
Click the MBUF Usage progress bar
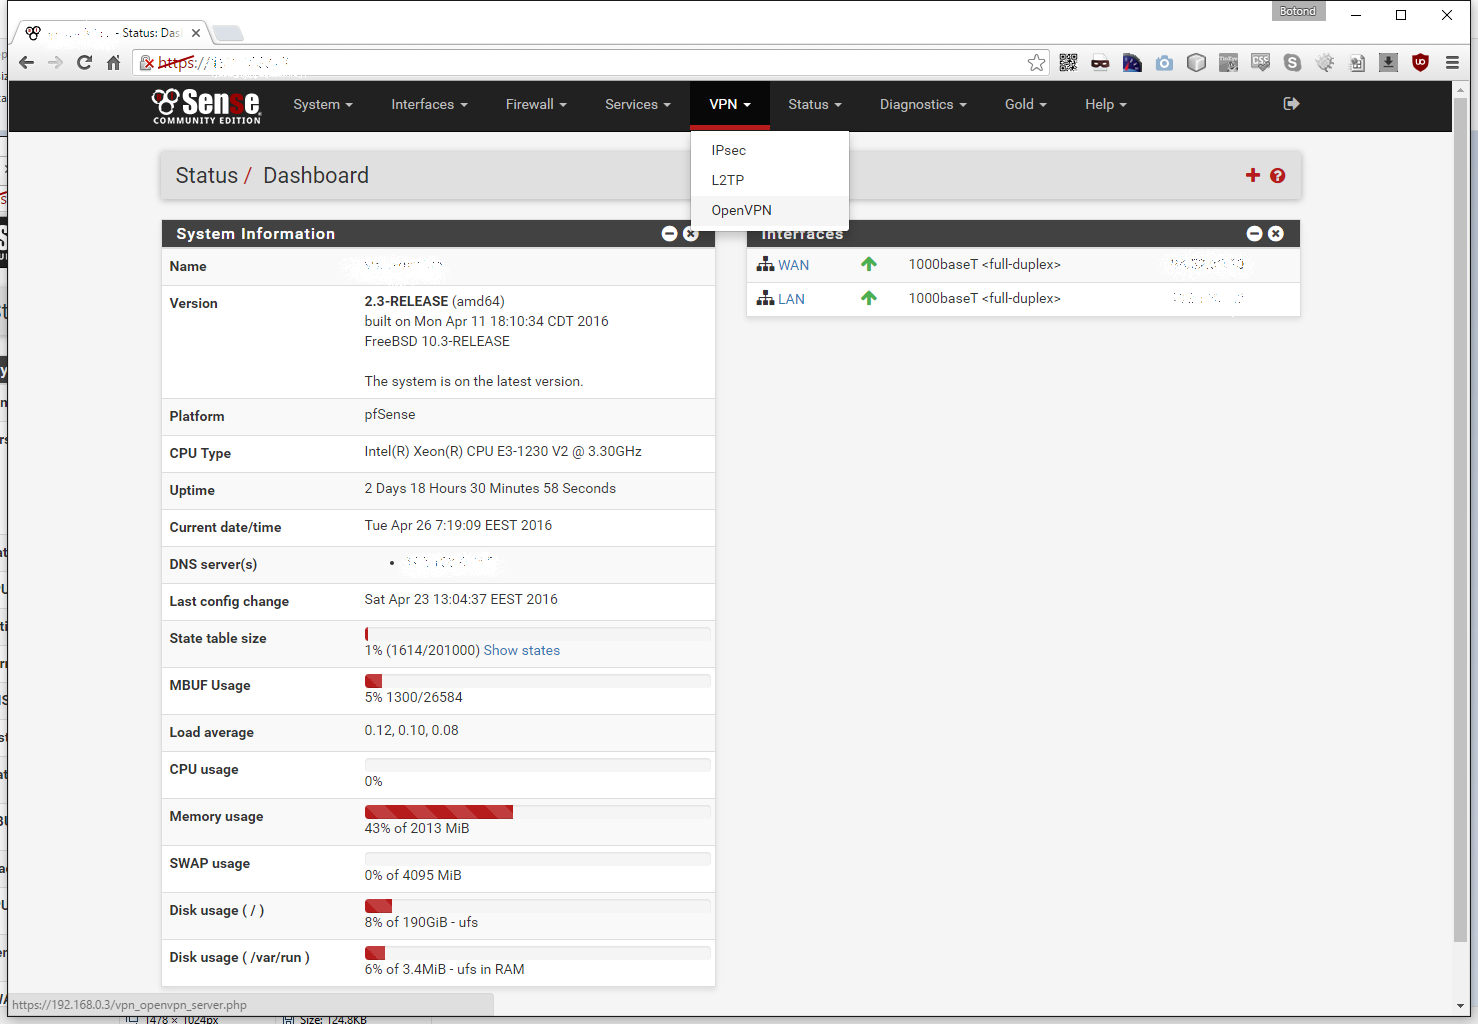537,681
